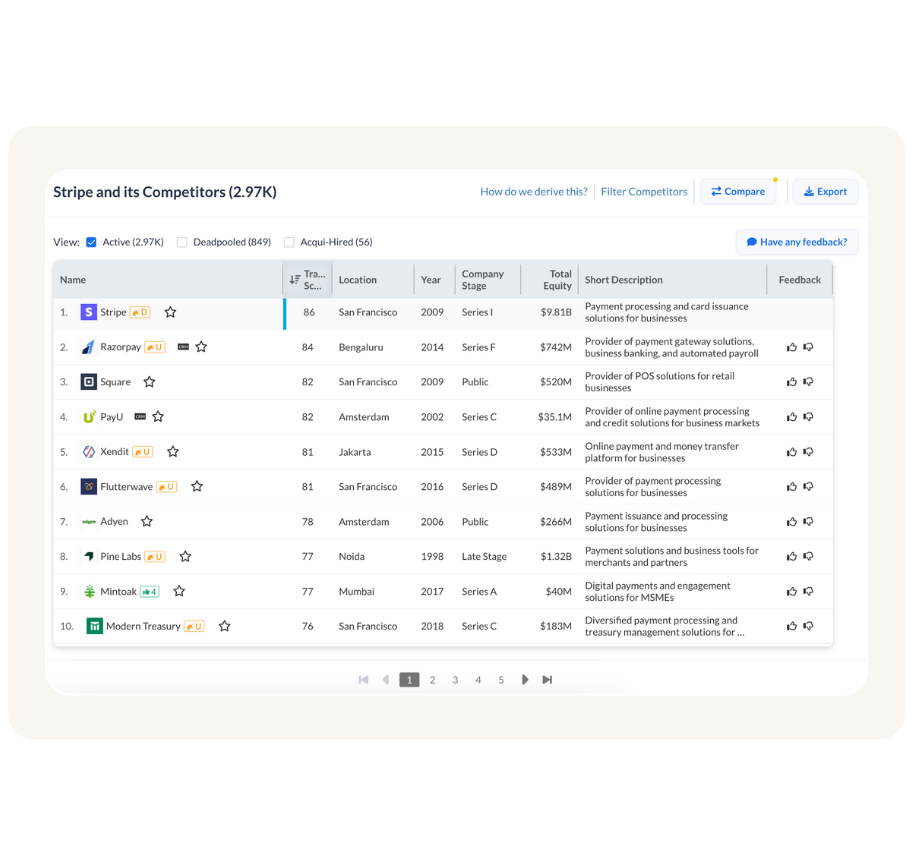Click the Flutterwave logo icon
This screenshot has width=913, height=865.
pos(89,487)
